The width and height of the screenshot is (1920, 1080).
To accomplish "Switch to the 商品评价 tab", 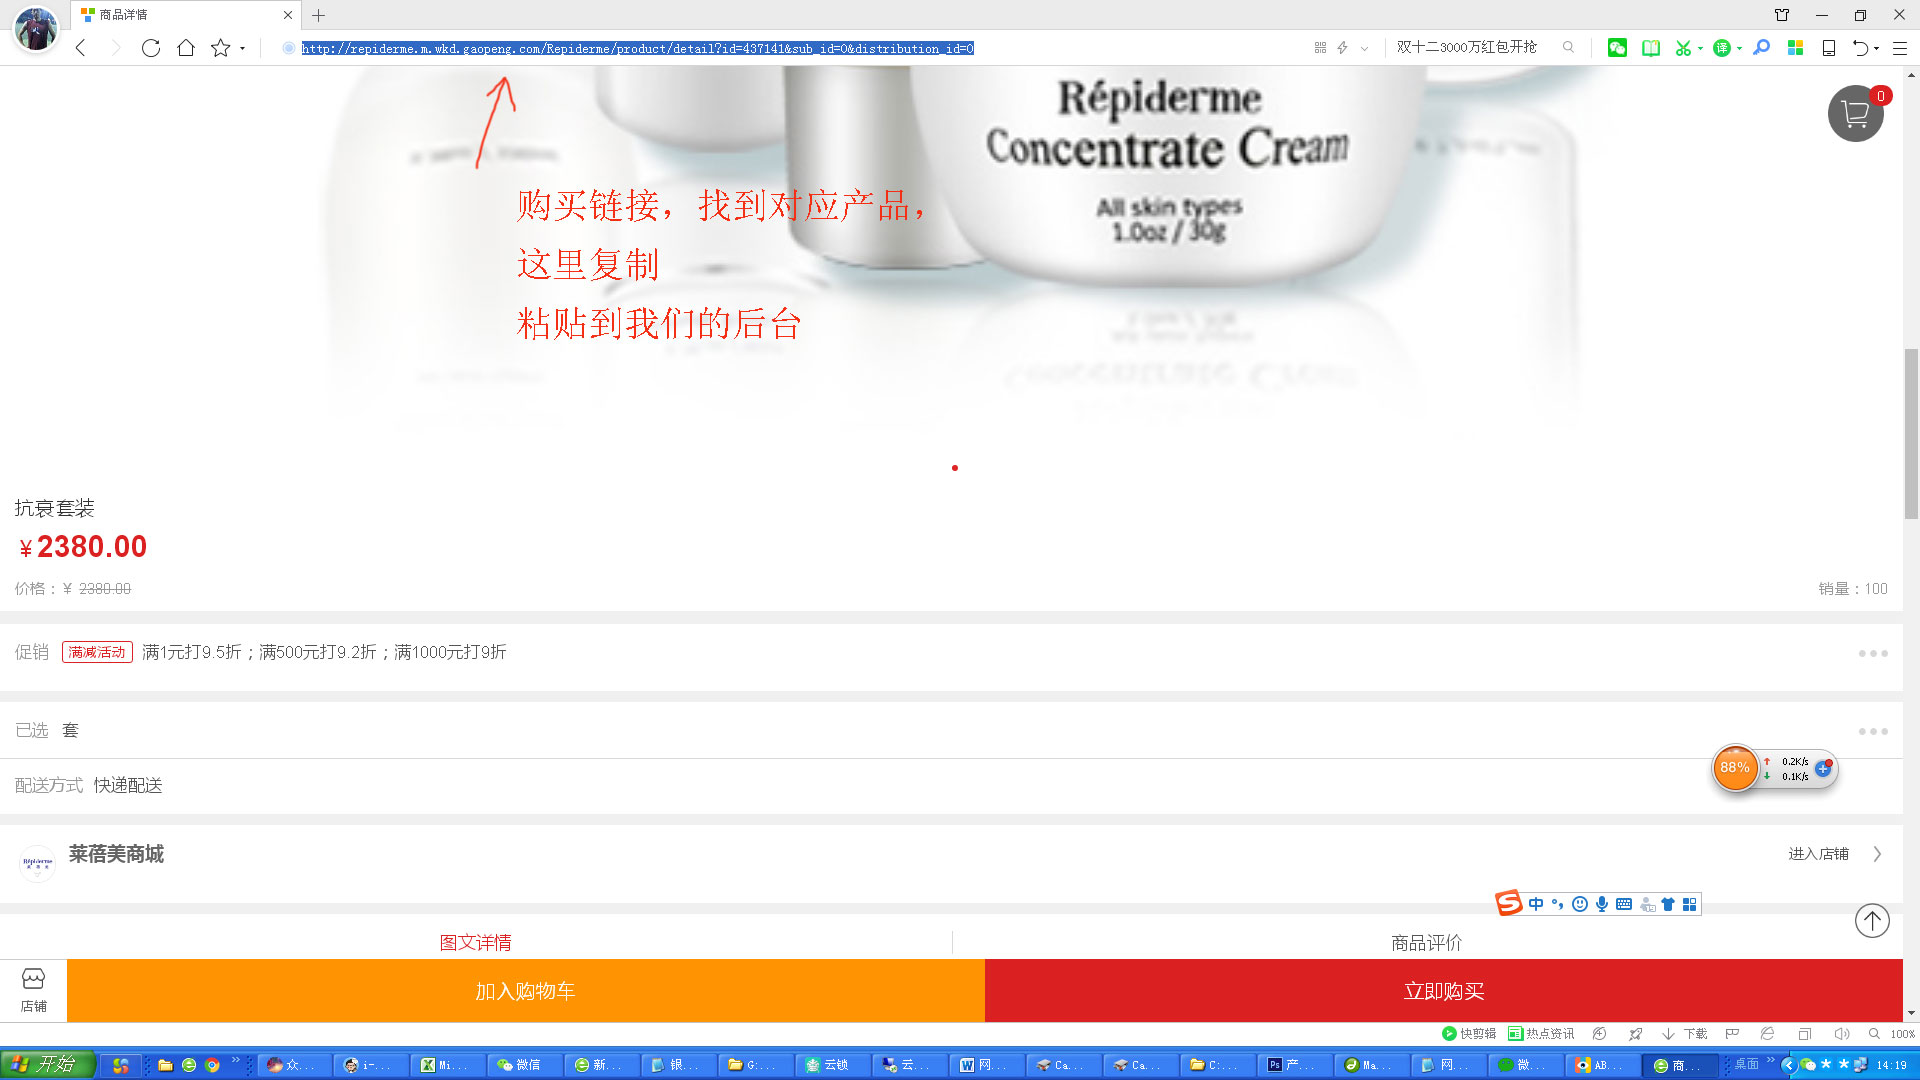I will [x=1426, y=942].
